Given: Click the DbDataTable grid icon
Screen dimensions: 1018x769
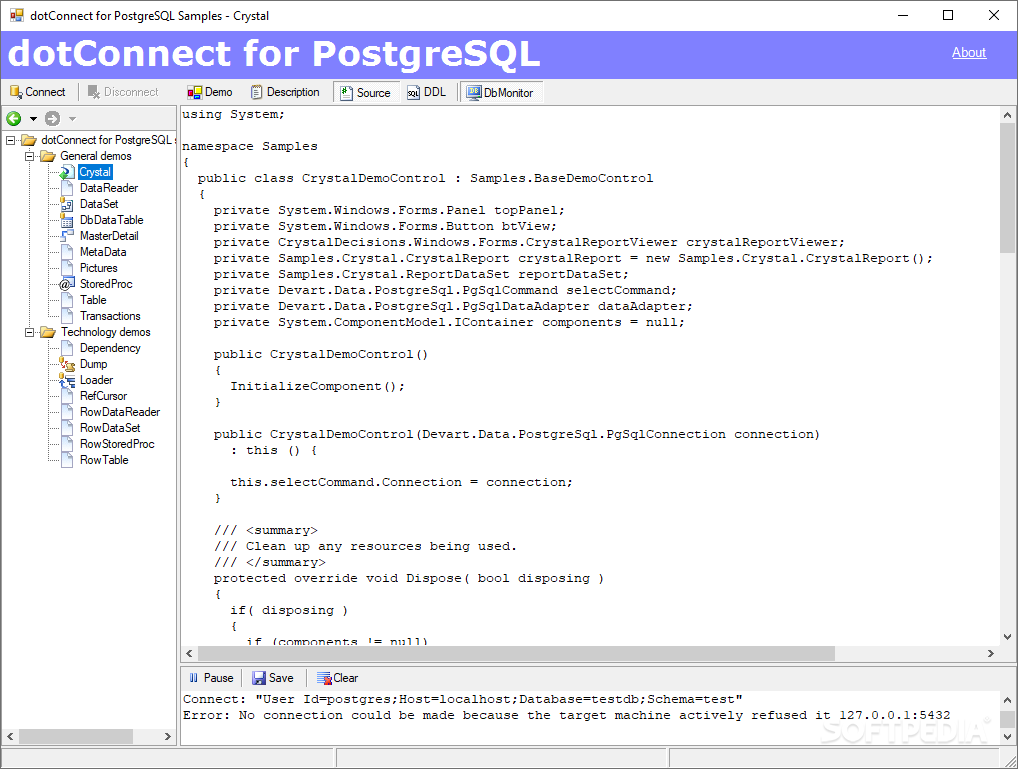Looking at the screenshot, I should tap(67, 220).
